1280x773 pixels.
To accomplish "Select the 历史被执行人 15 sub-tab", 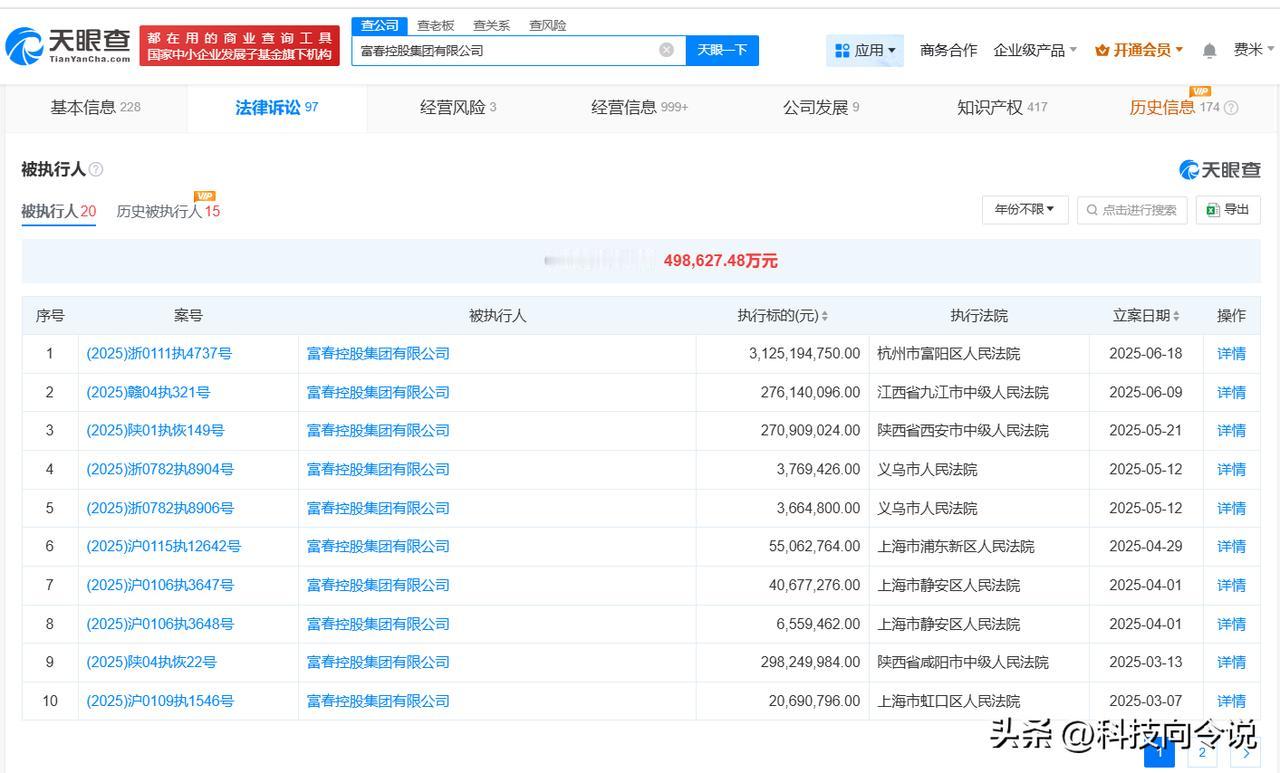I will 168,211.
